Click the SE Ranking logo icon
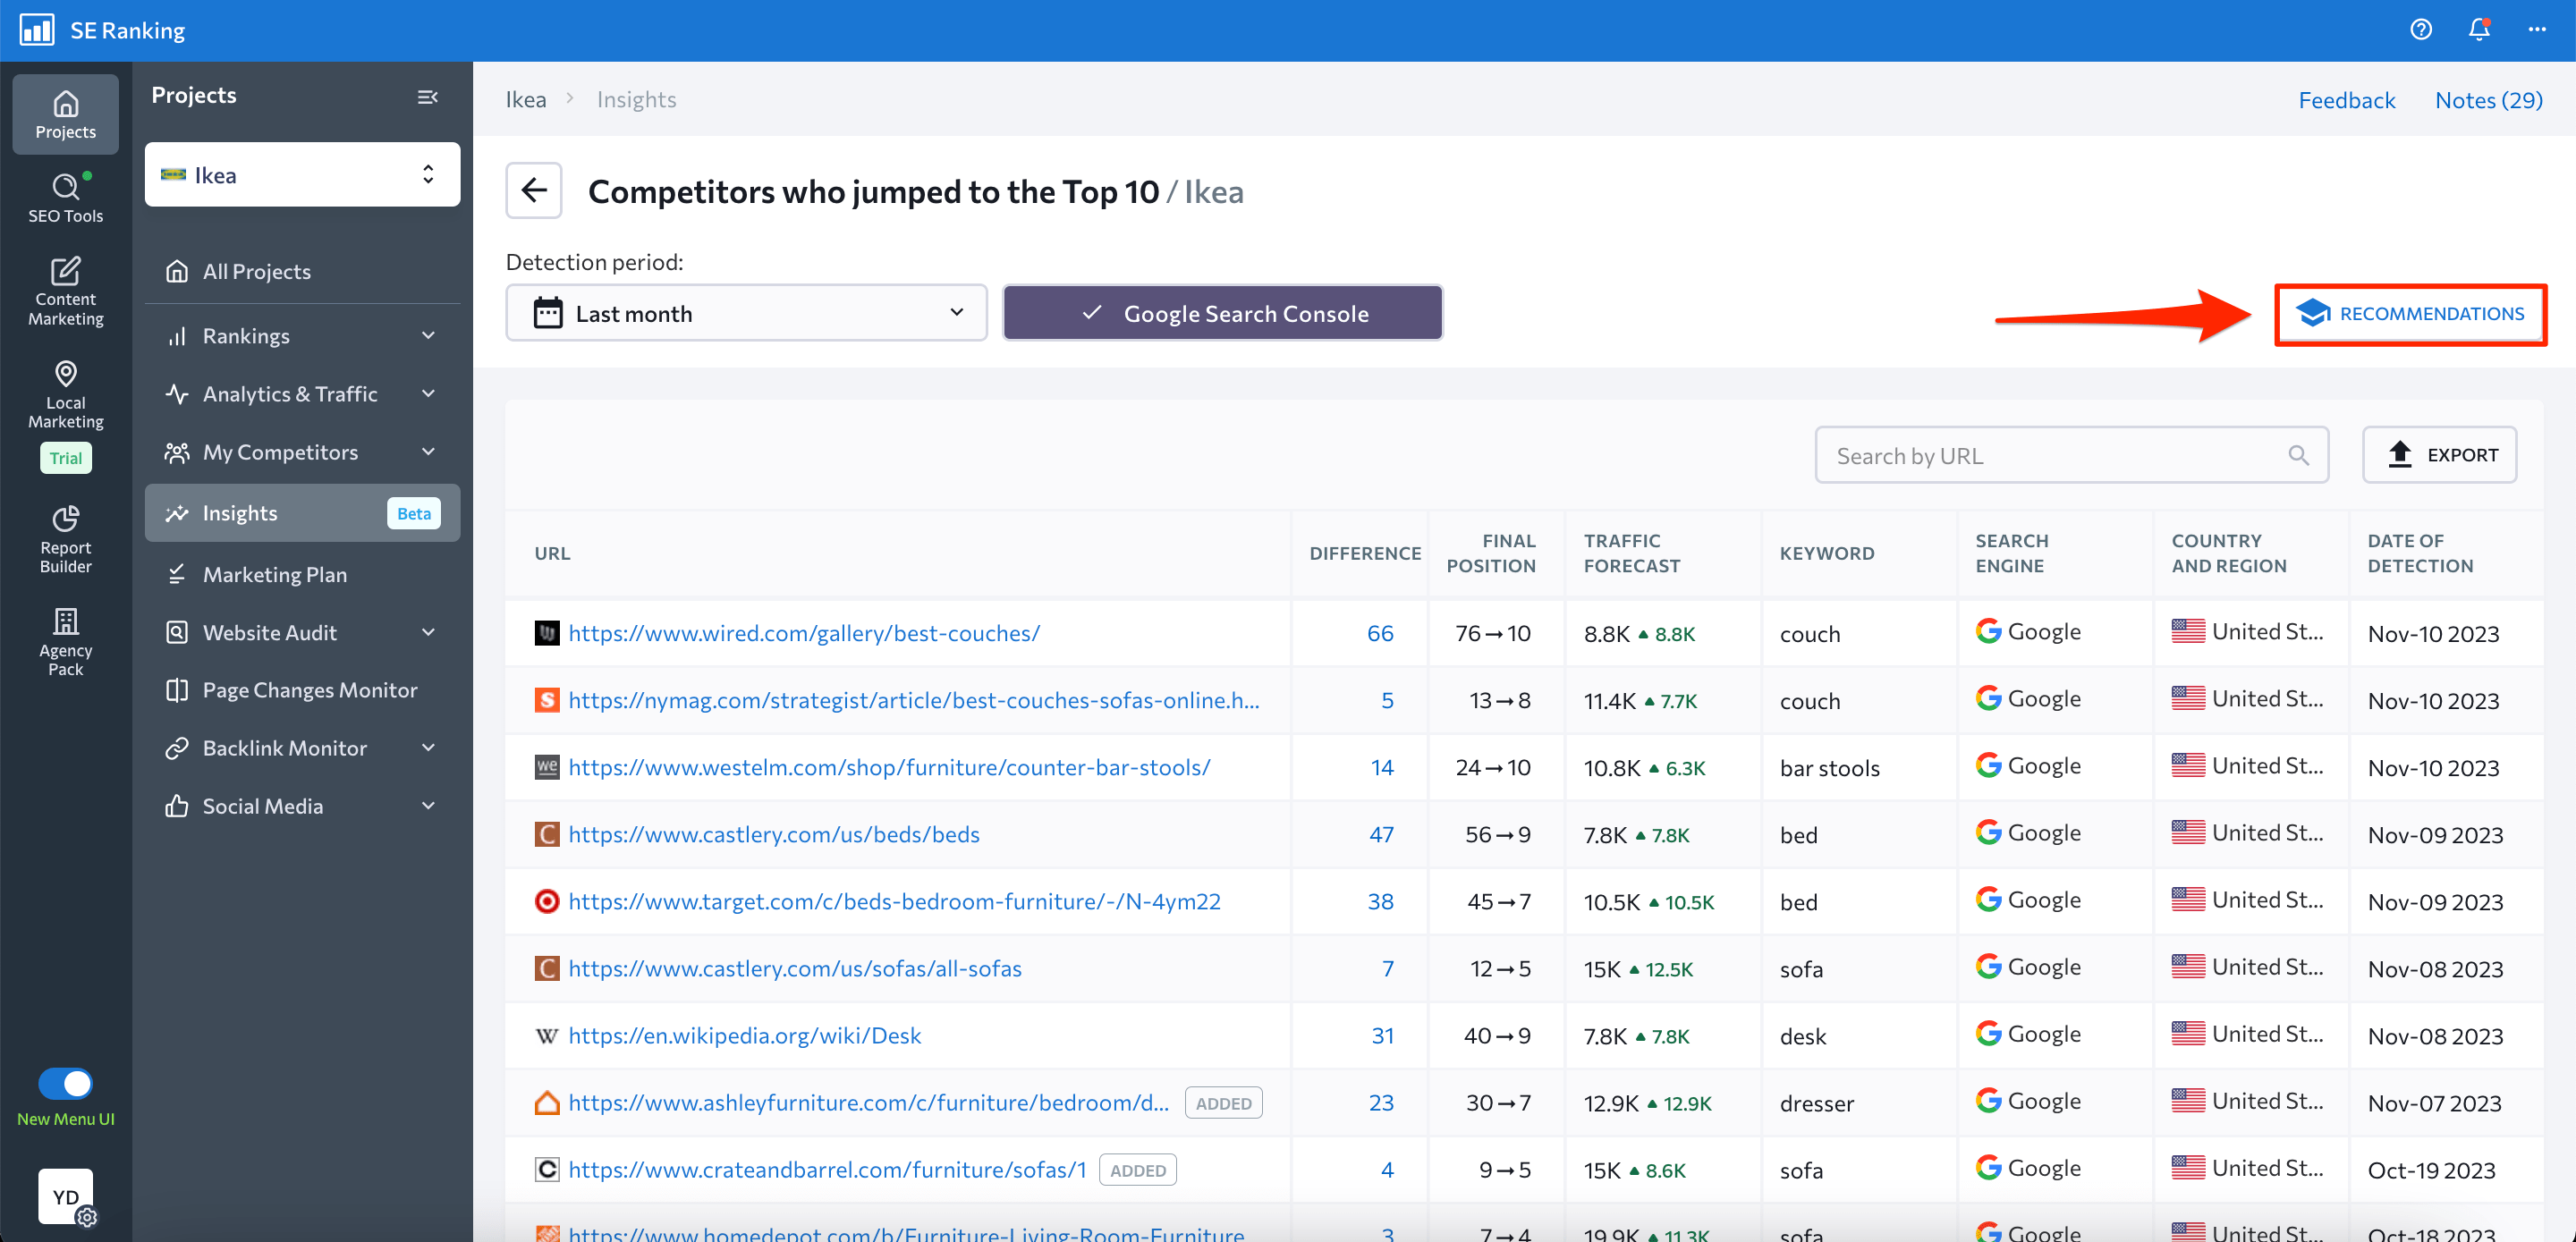This screenshot has height=1242, width=2576. click(x=37, y=30)
